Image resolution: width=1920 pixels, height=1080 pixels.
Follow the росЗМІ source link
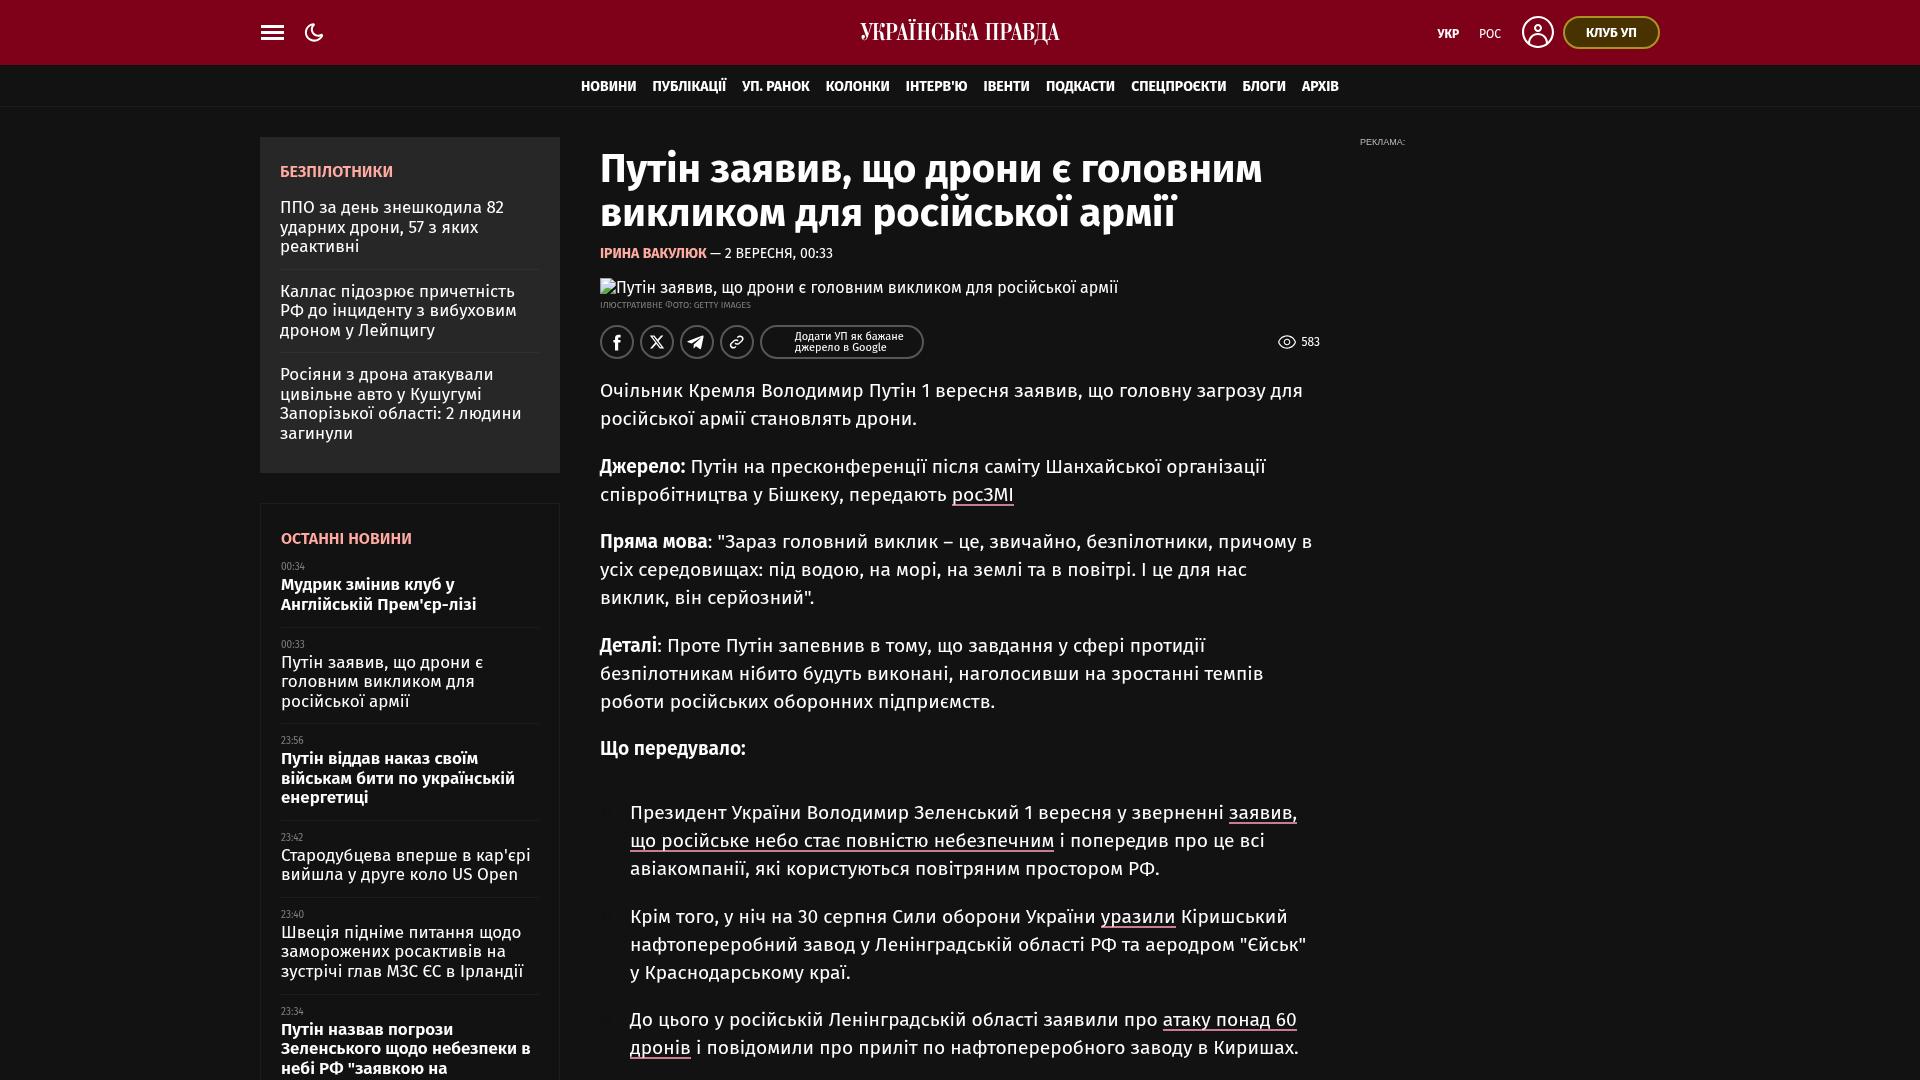pos(982,495)
